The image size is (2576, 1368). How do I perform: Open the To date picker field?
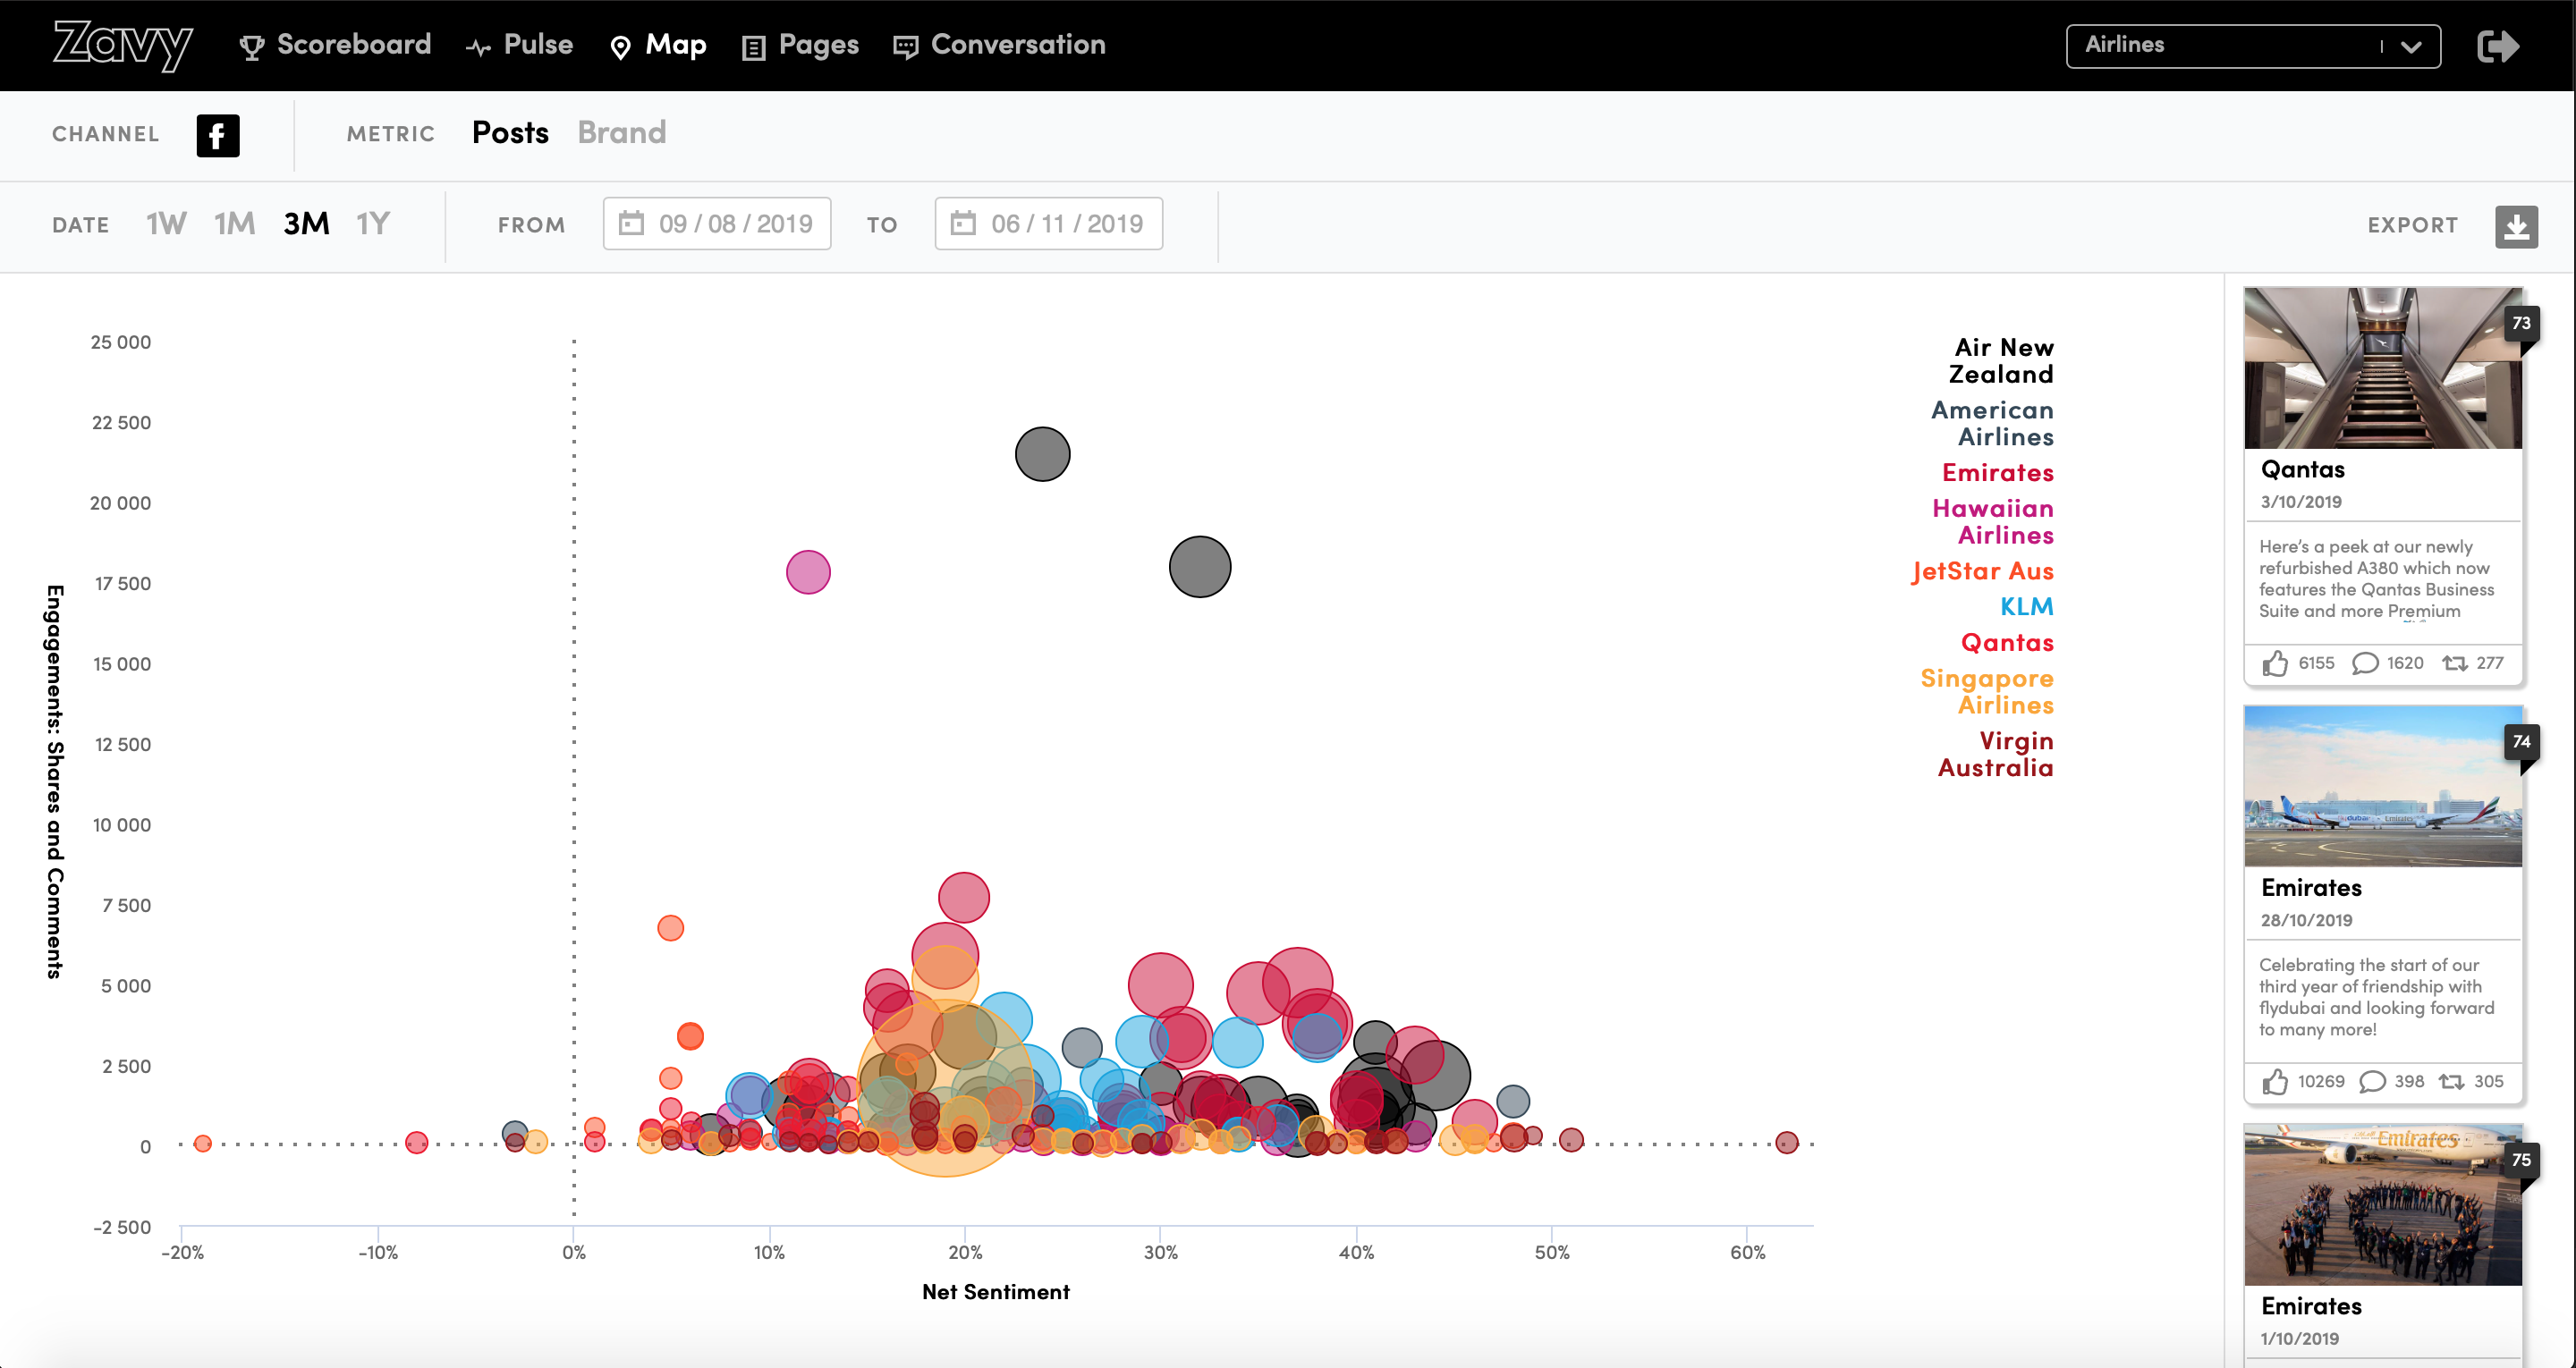coord(1048,223)
